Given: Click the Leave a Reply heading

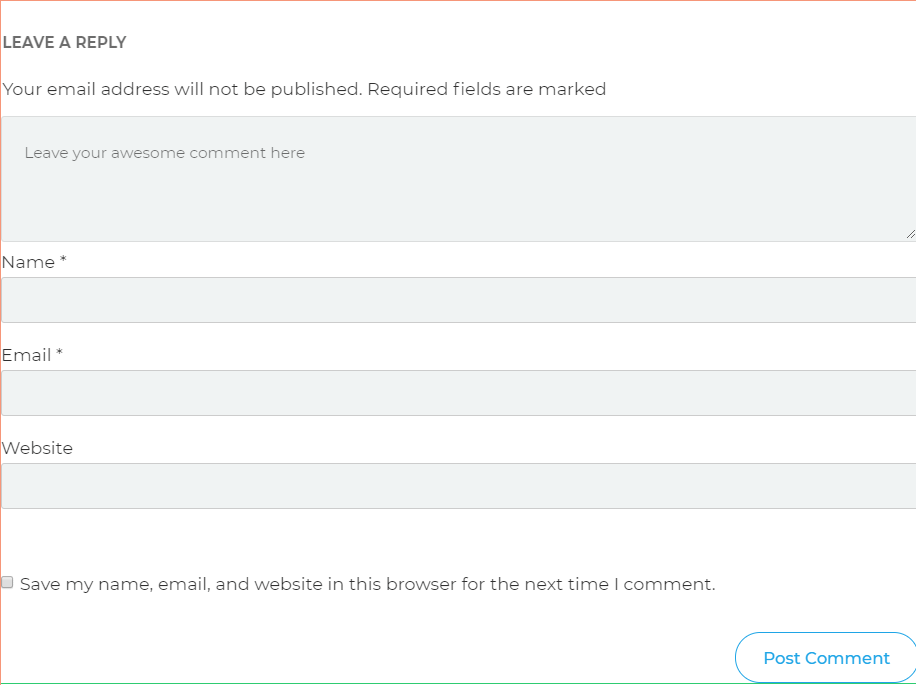Looking at the screenshot, I should point(64,42).
